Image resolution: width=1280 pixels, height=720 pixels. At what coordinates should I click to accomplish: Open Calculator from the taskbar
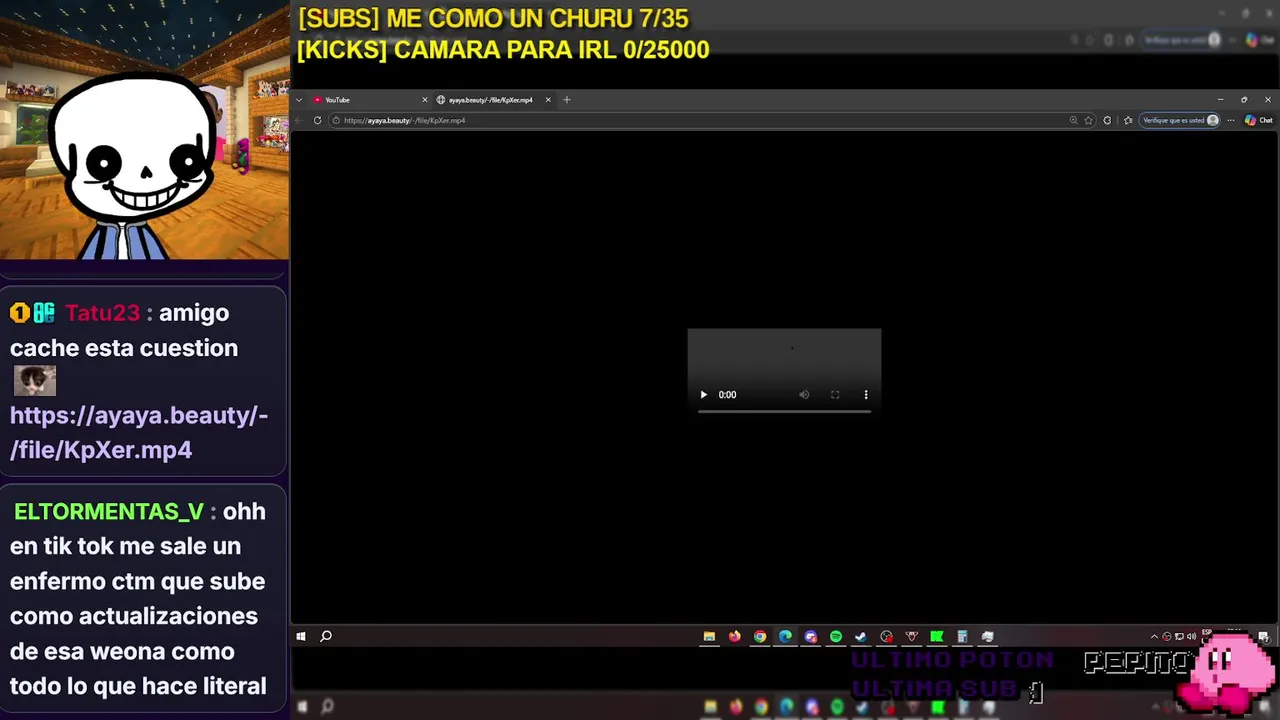tap(962, 636)
